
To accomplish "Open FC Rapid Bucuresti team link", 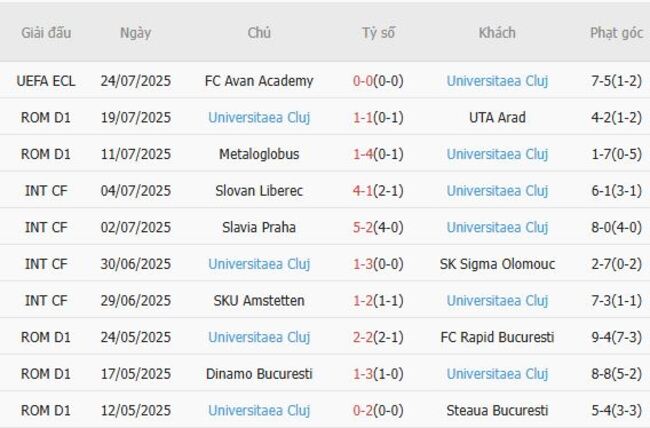I will tap(497, 337).
